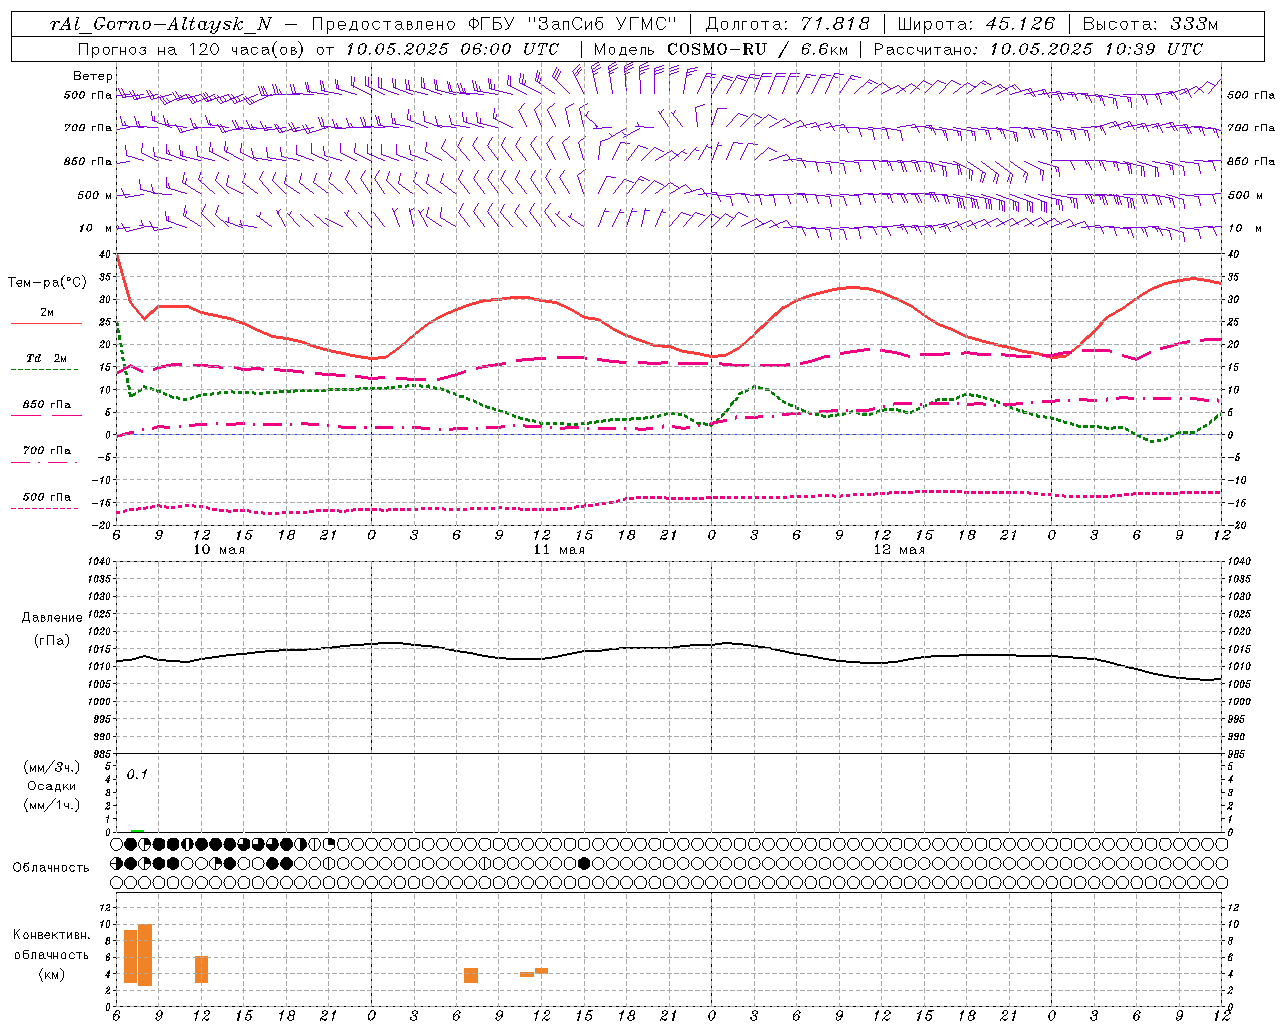Click the Конвективн. panel label
Viewport: 1280px width, 1024px height.
[52, 935]
